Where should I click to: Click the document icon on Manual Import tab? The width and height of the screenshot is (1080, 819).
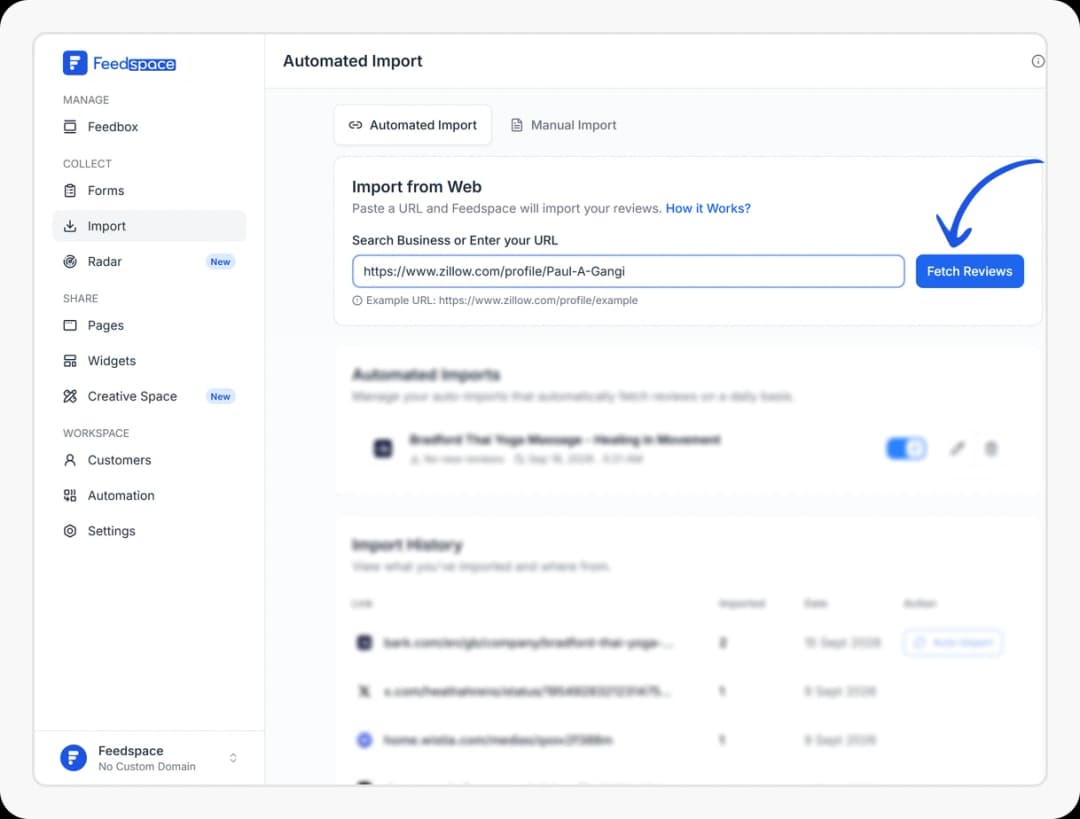(517, 125)
